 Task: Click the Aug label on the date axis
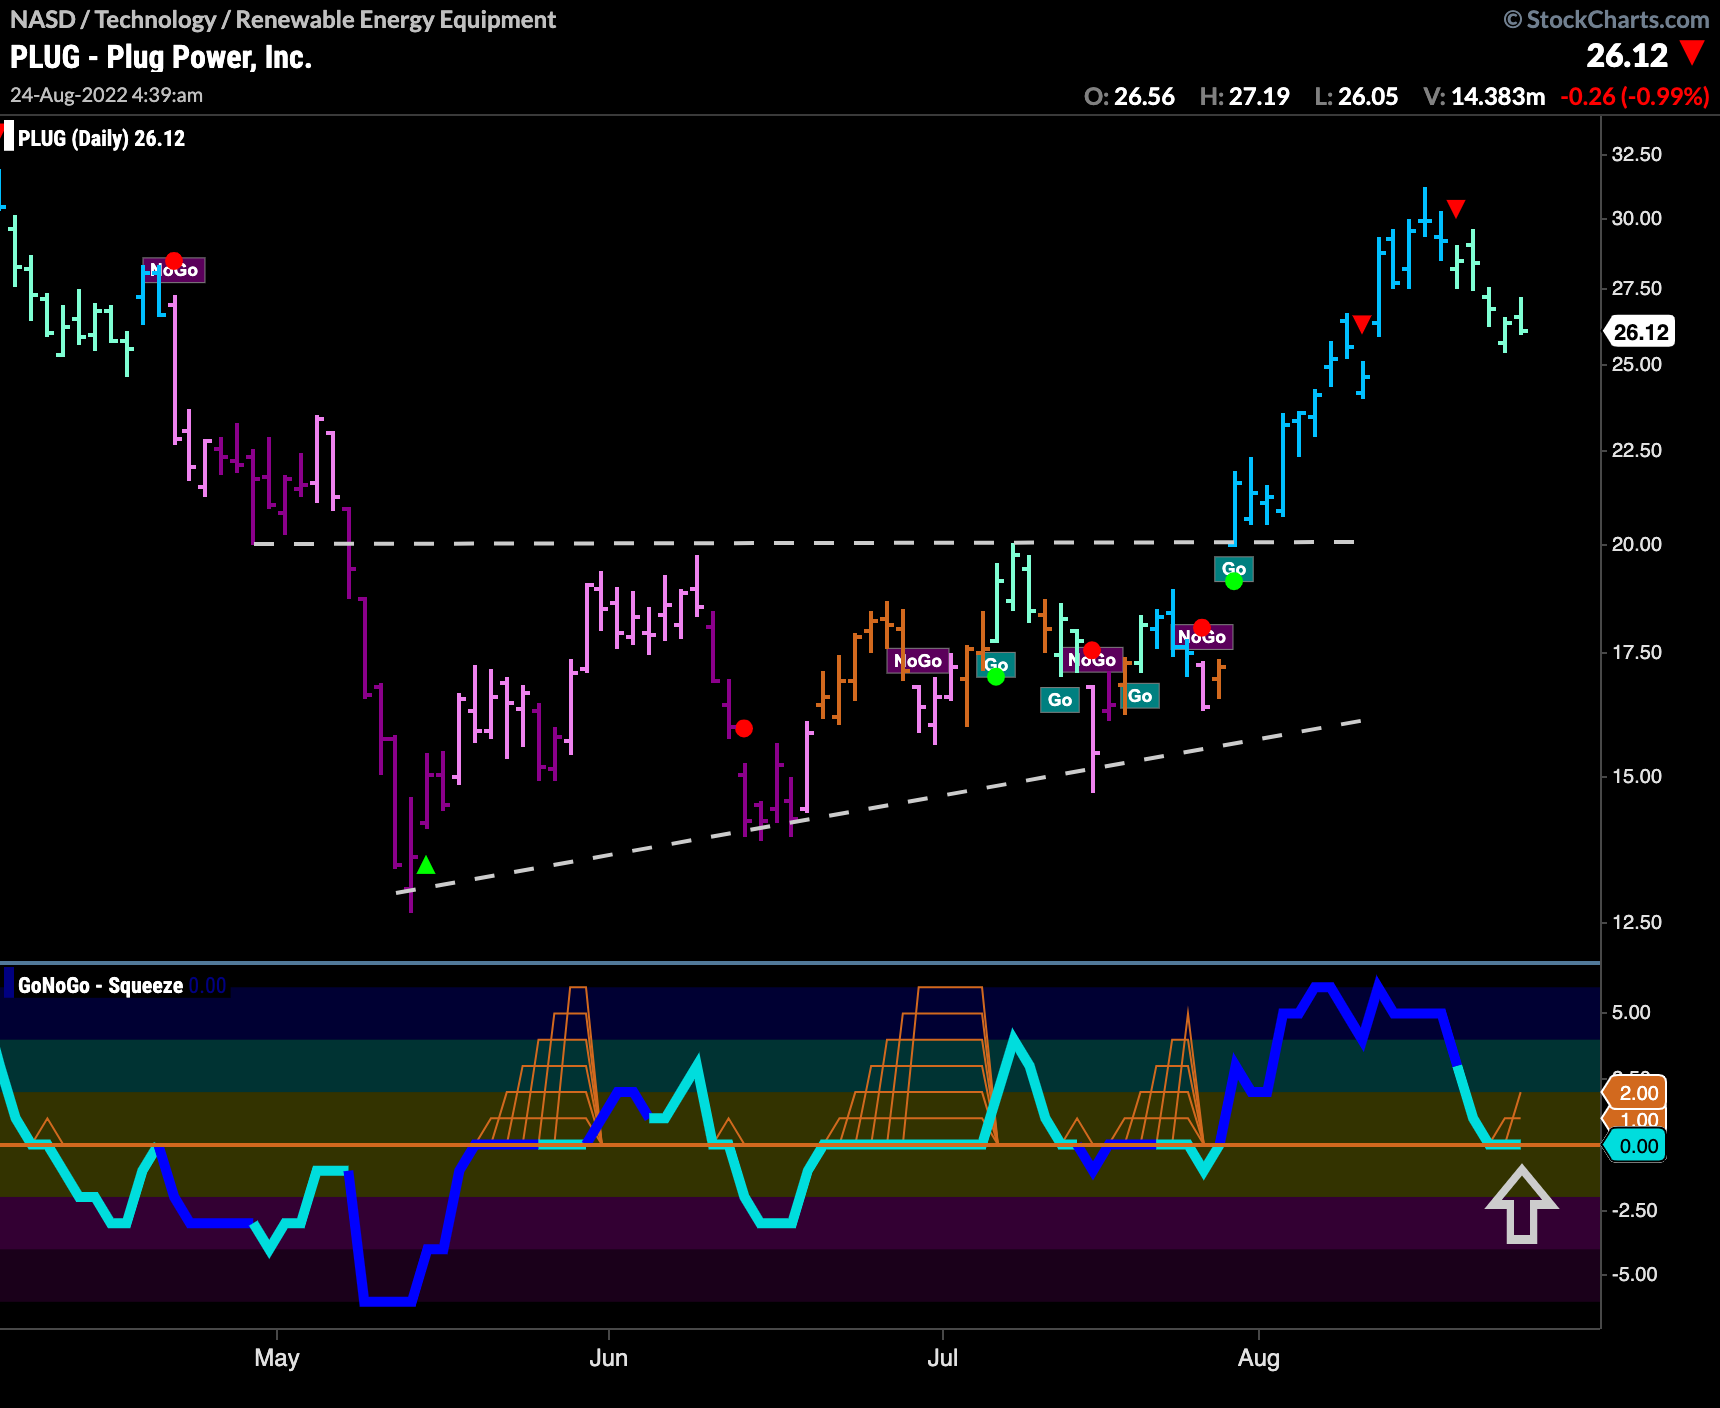click(x=1259, y=1357)
